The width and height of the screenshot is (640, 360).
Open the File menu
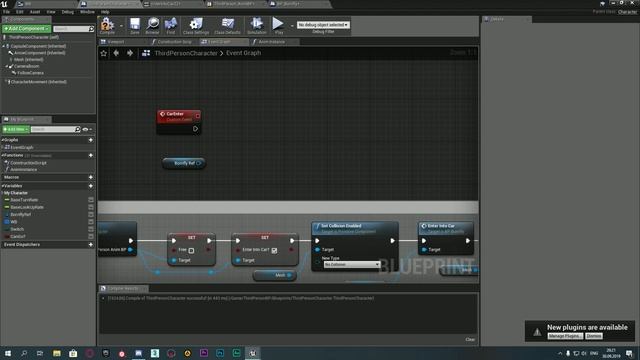pos(7,12)
